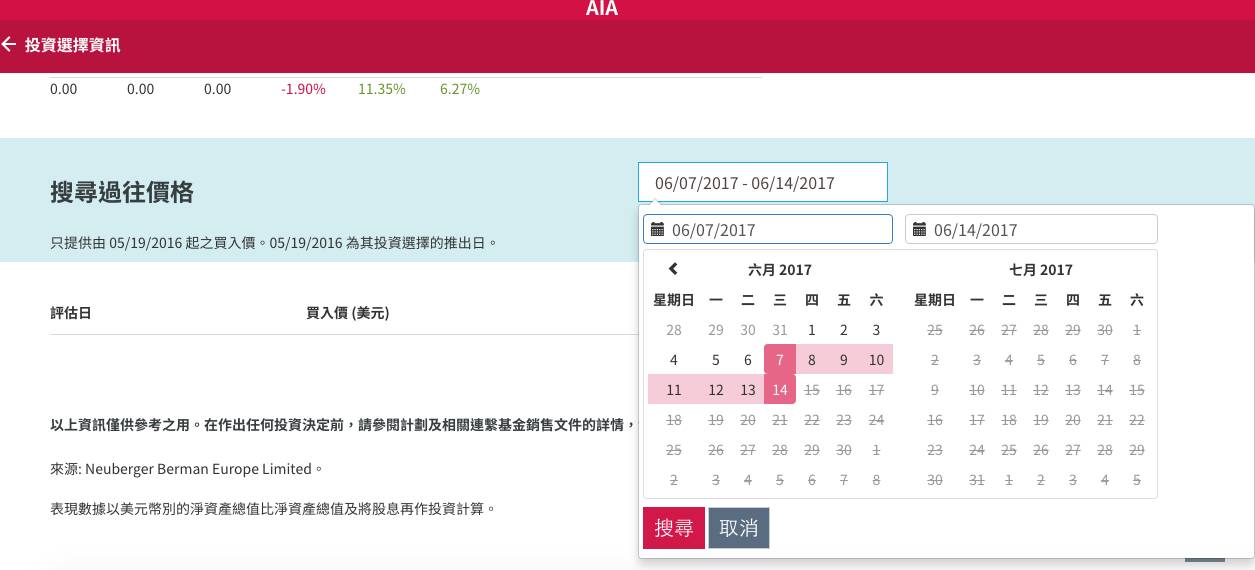Choose June 8 in the highlighted range
This screenshot has width=1255, height=570.
[x=812, y=360]
